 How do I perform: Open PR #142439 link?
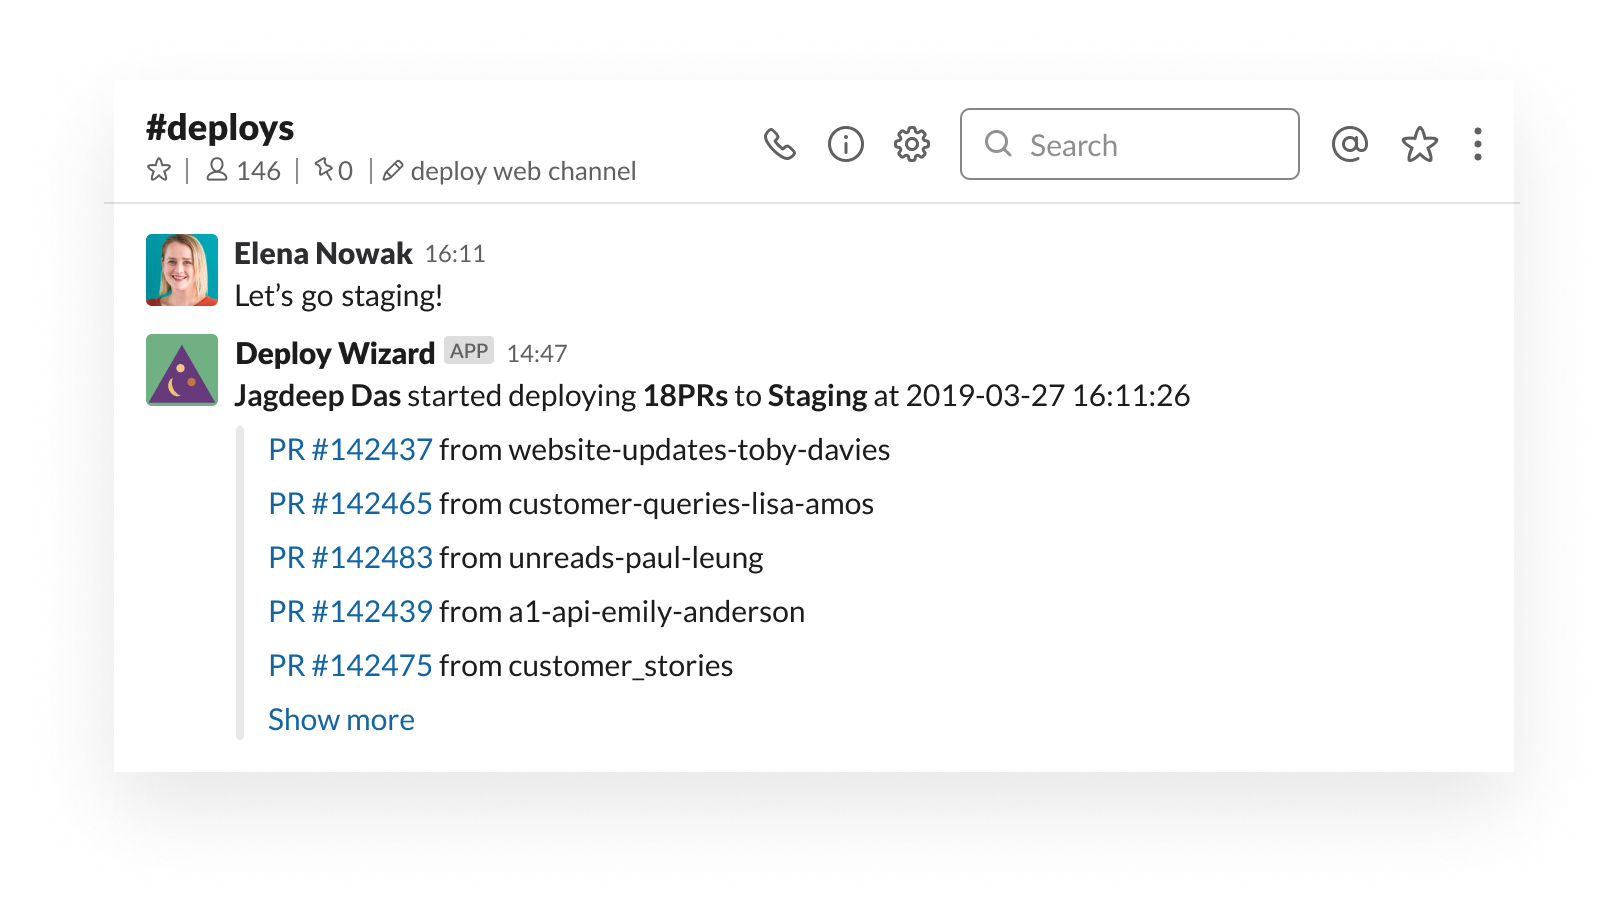350,612
